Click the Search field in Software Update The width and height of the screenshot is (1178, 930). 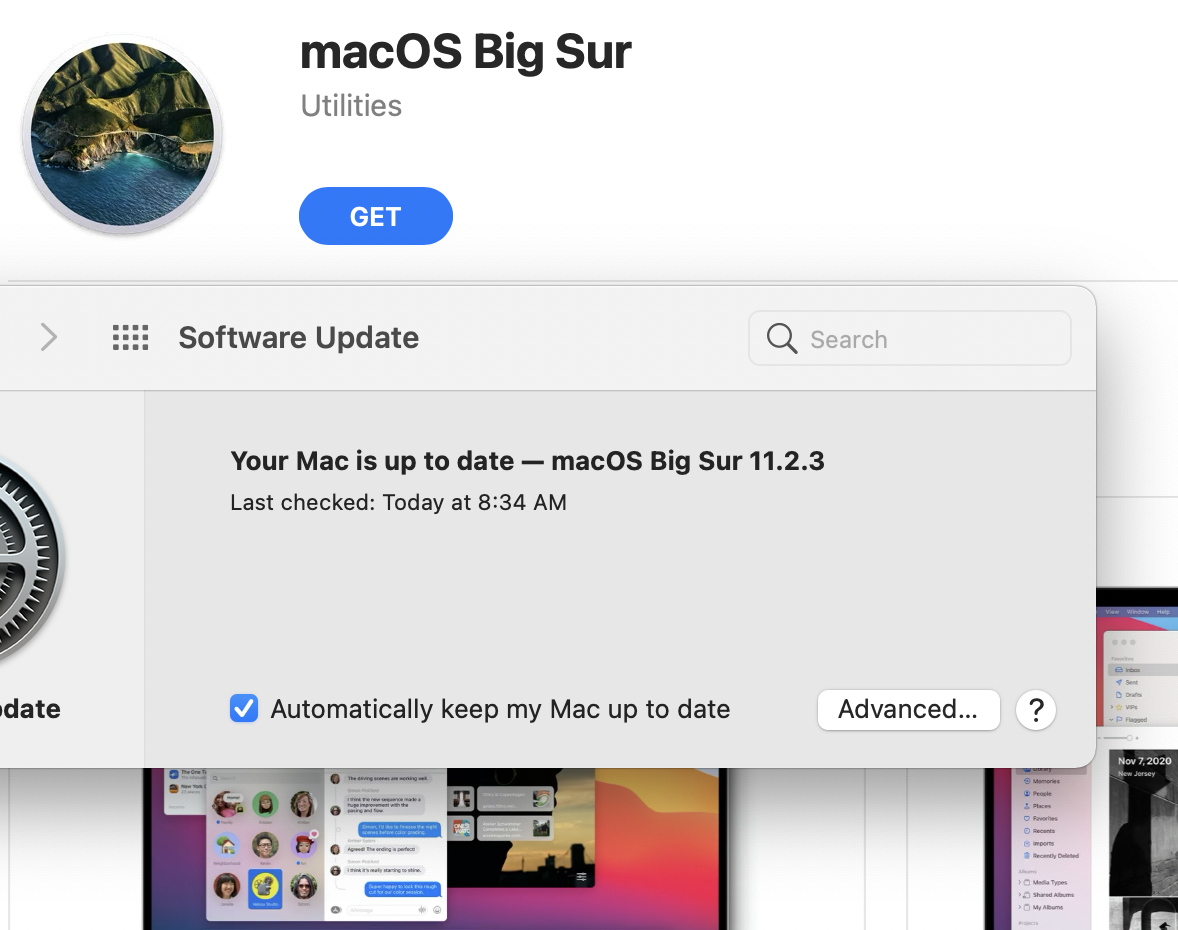910,339
